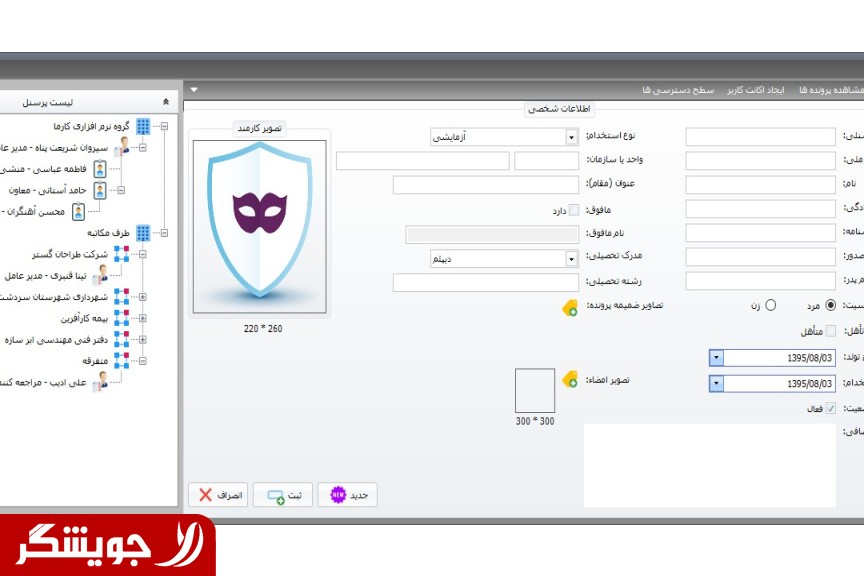Click the شرکت طراحان گستر organization icon
This screenshot has width=864, height=576.
(x=121, y=254)
